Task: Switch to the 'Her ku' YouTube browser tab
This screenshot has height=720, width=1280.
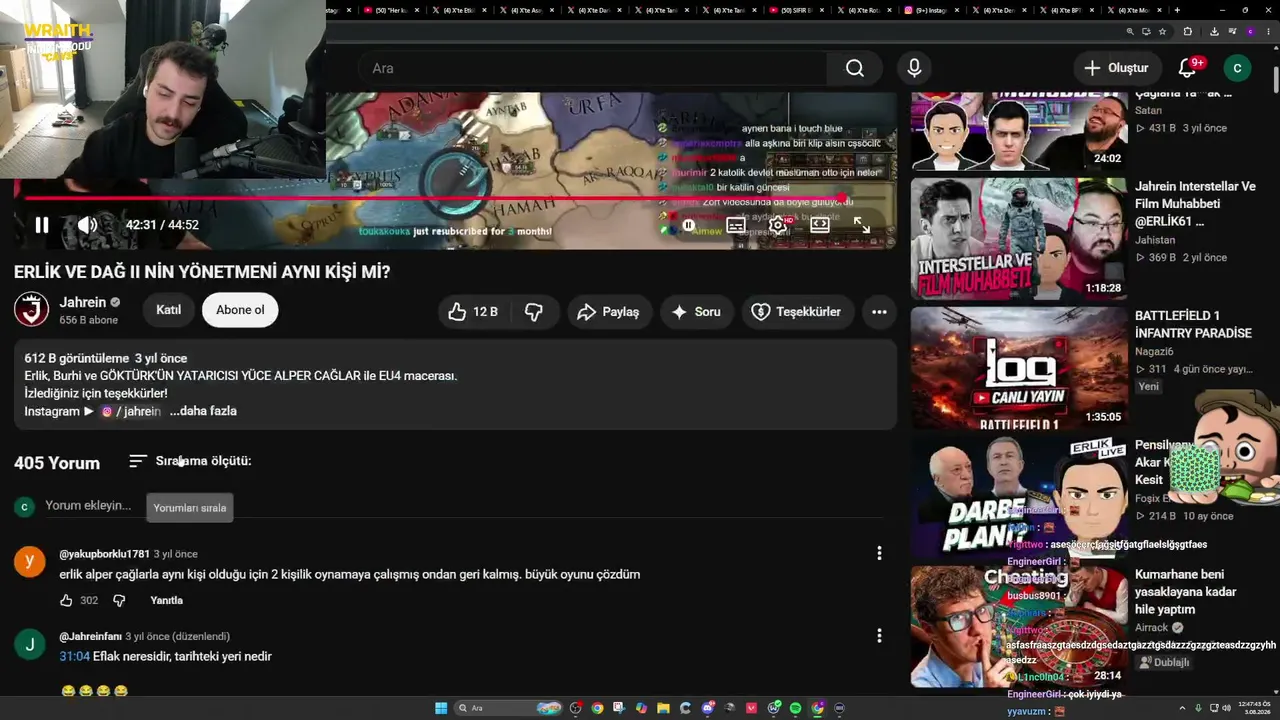Action: [390, 10]
